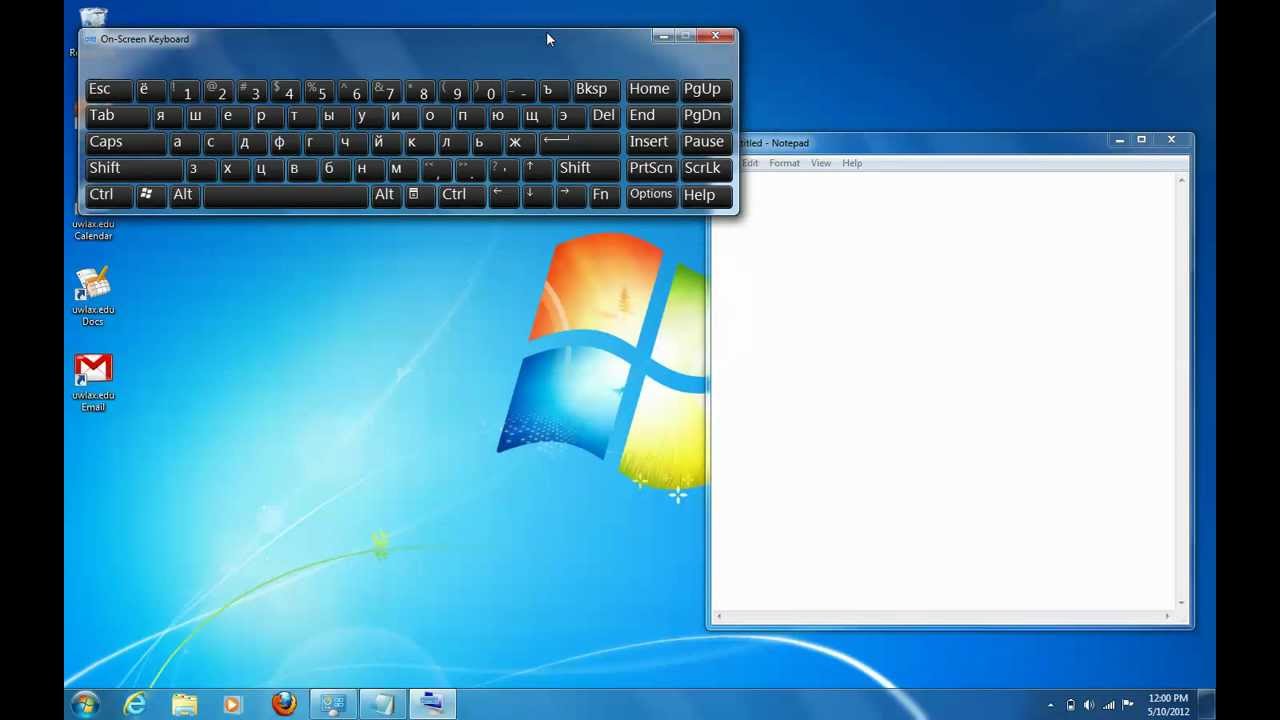Toggle the left Alt key

point(183,195)
